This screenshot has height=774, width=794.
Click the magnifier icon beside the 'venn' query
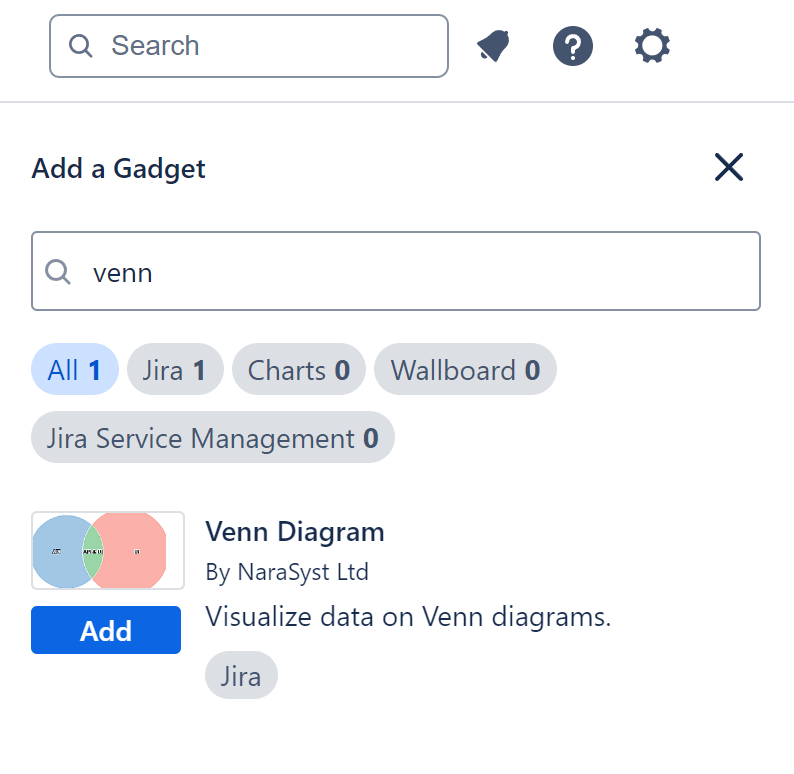pyautogui.click(x=59, y=272)
